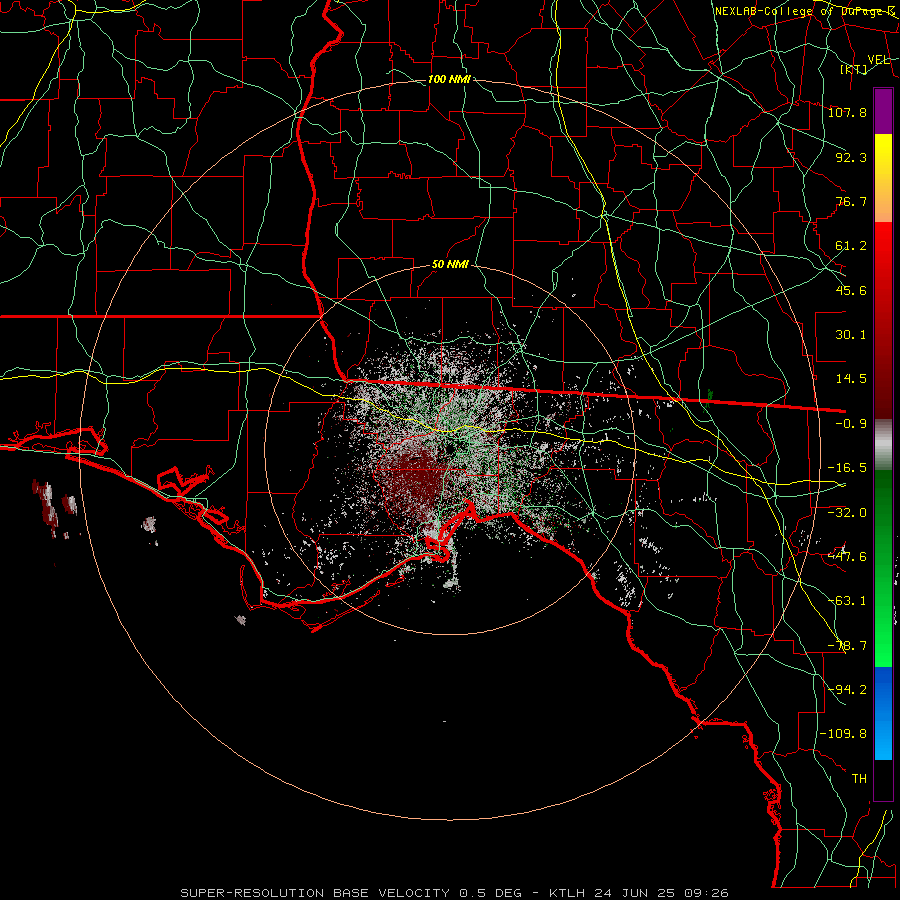Click the -0.9 velocity scale value
The width and height of the screenshot is (900, 900).
(851, 424)
